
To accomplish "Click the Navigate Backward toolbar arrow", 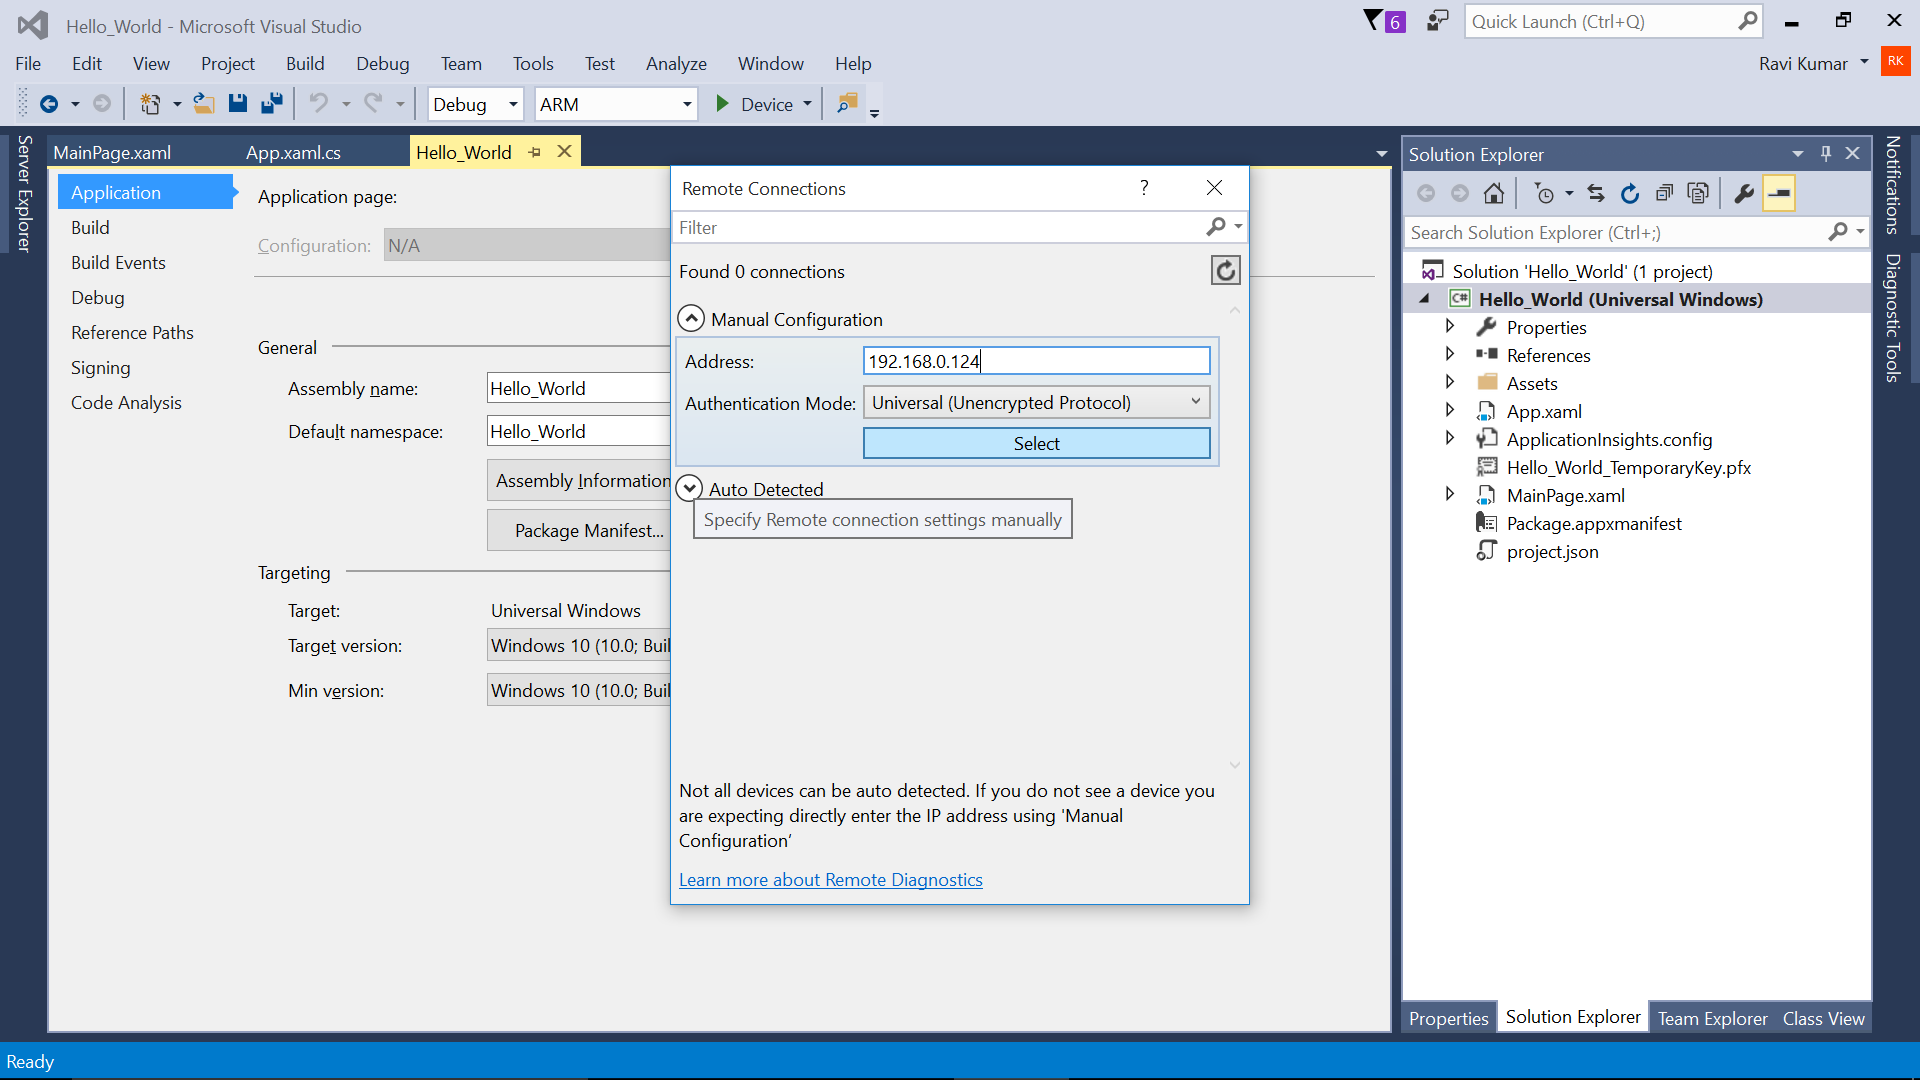I will (48, 104).
